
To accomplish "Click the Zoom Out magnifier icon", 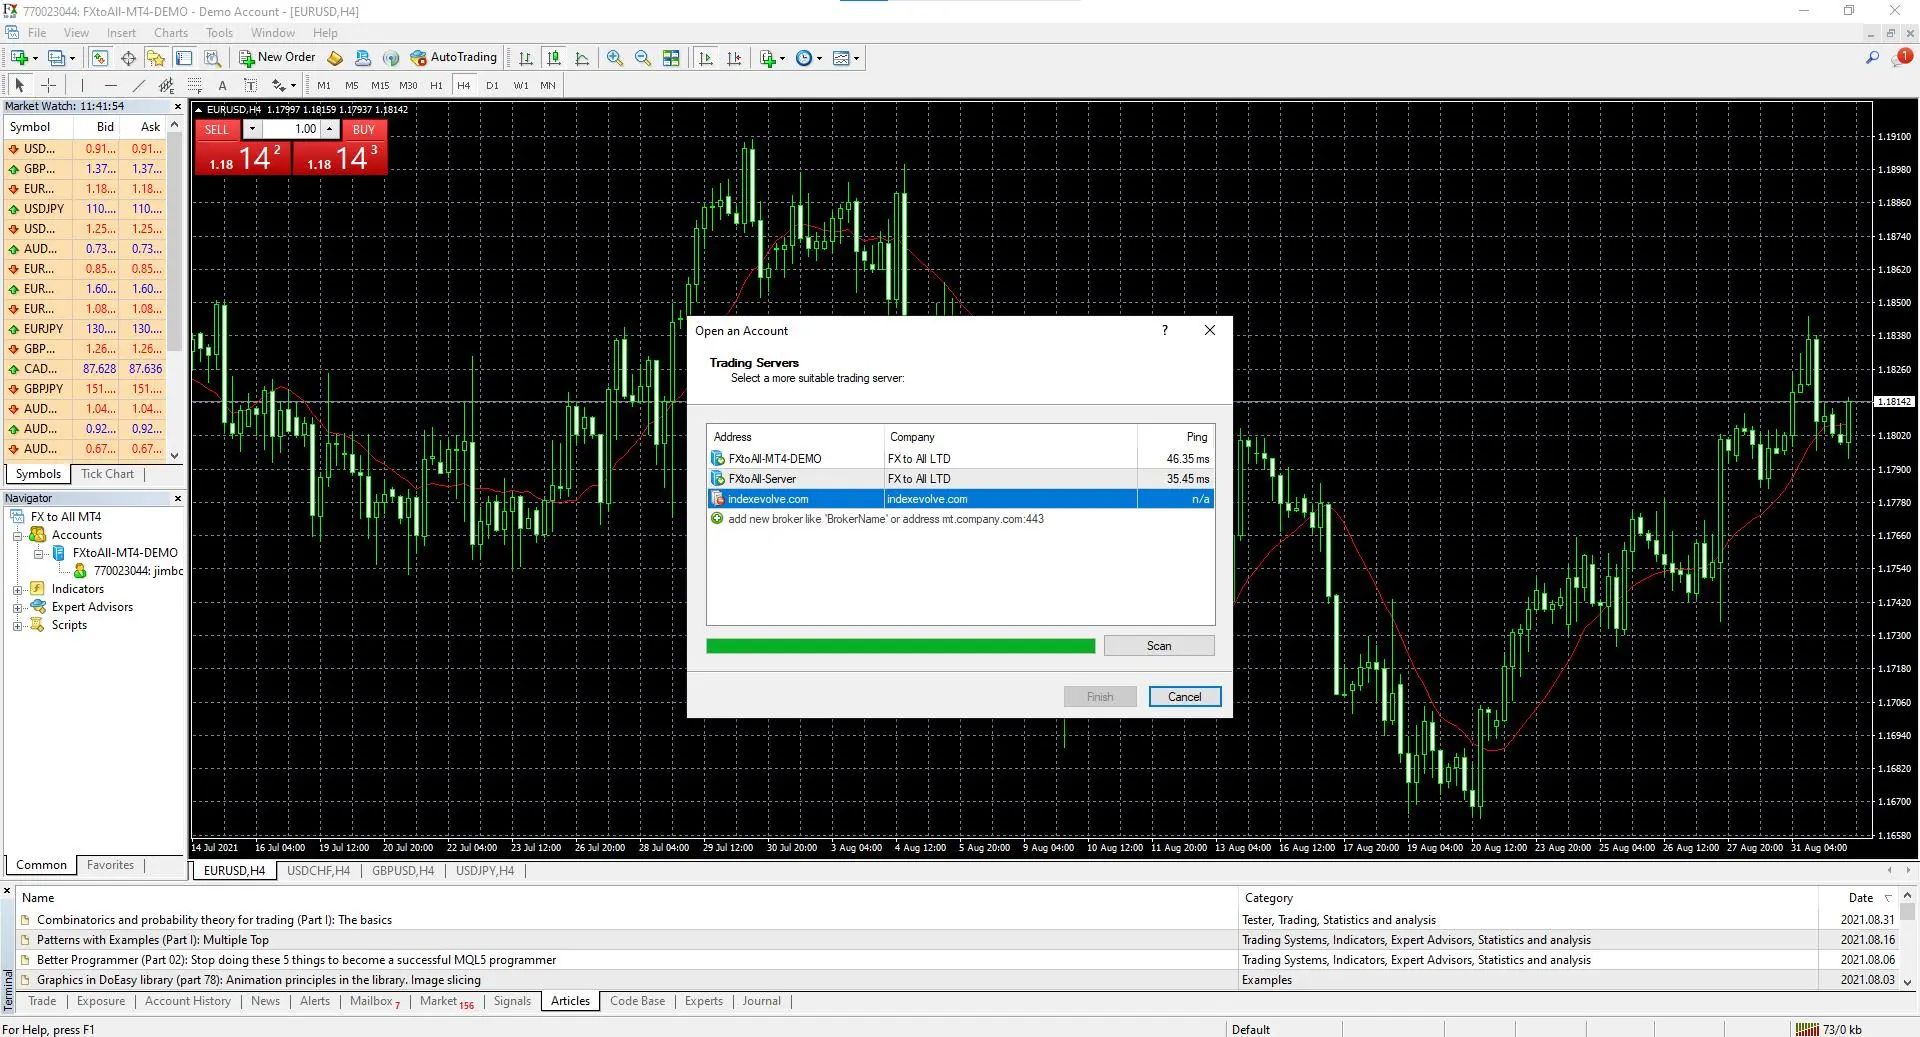I will [643, 58].
